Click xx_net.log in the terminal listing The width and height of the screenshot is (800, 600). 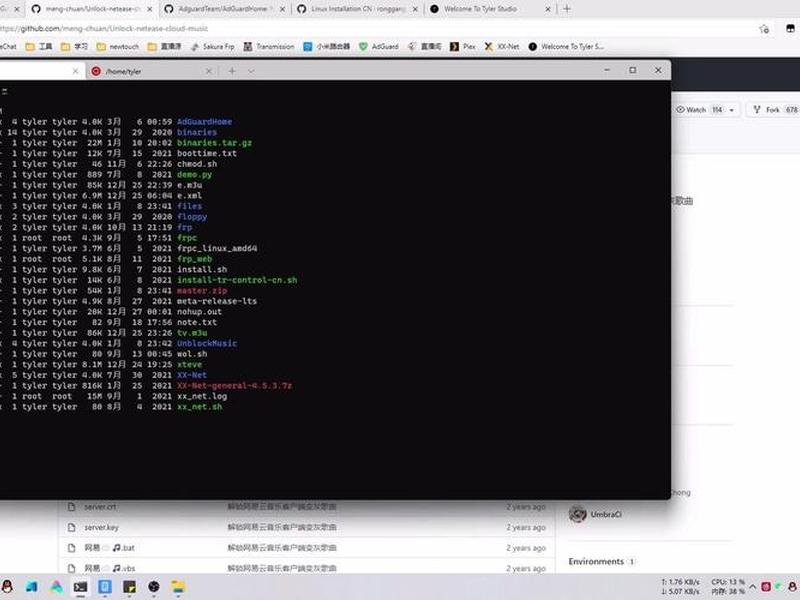pyautogui.click(x=202, y=396)
